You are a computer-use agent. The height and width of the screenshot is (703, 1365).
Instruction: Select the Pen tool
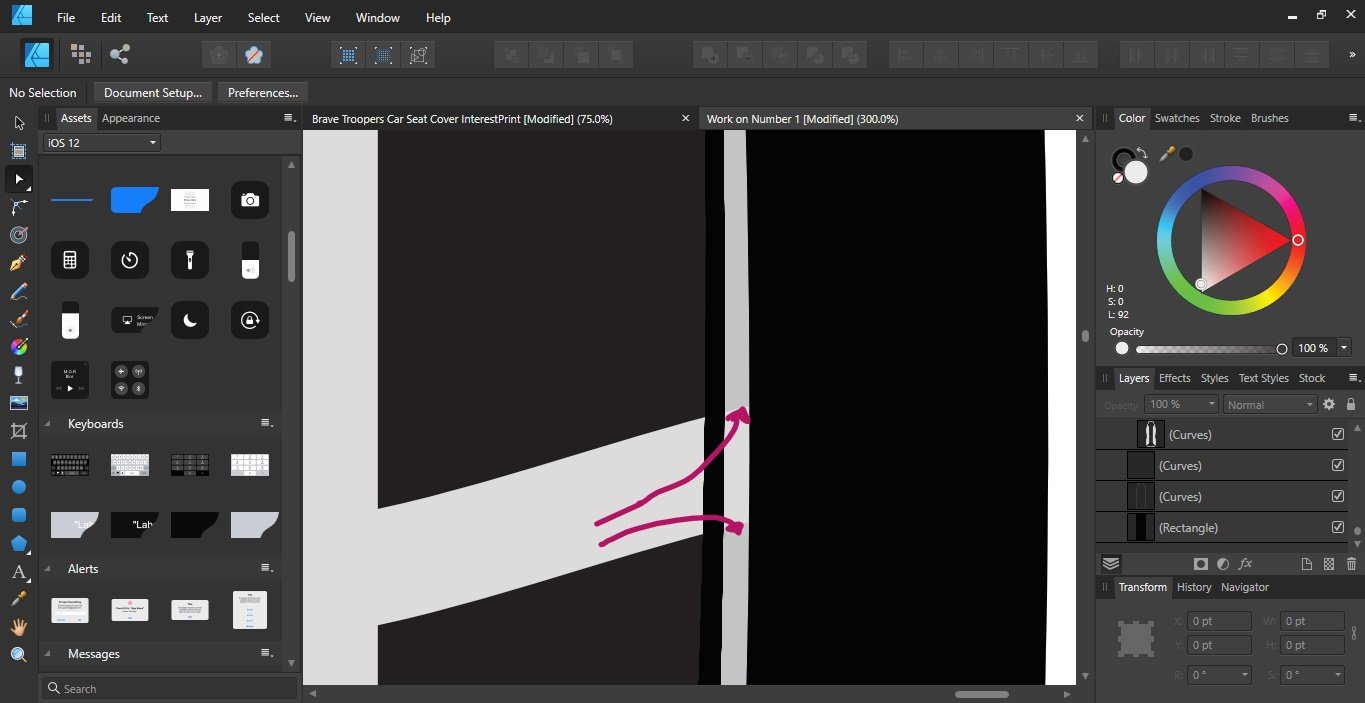point(18,263)
